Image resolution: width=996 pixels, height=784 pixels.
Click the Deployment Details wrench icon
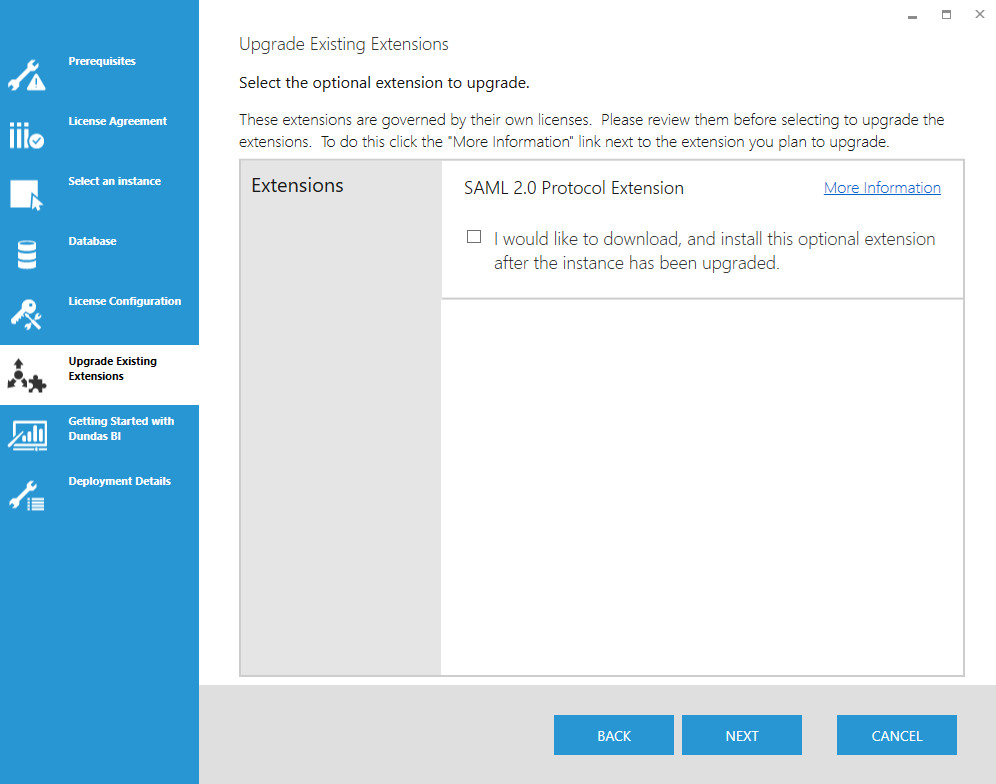click(x=27, y=496)
